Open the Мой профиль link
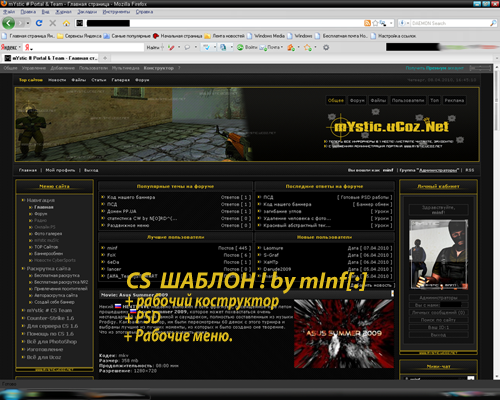Screen dimensions: 500x400 tap(60, 170)
